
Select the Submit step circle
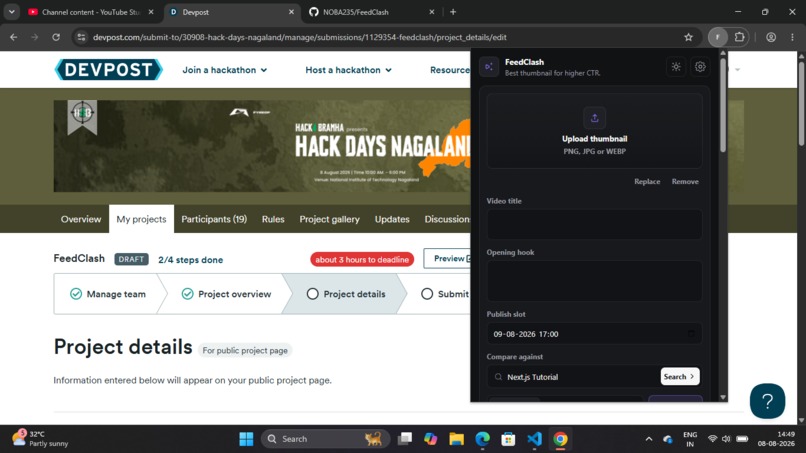[x=427, y=294]
